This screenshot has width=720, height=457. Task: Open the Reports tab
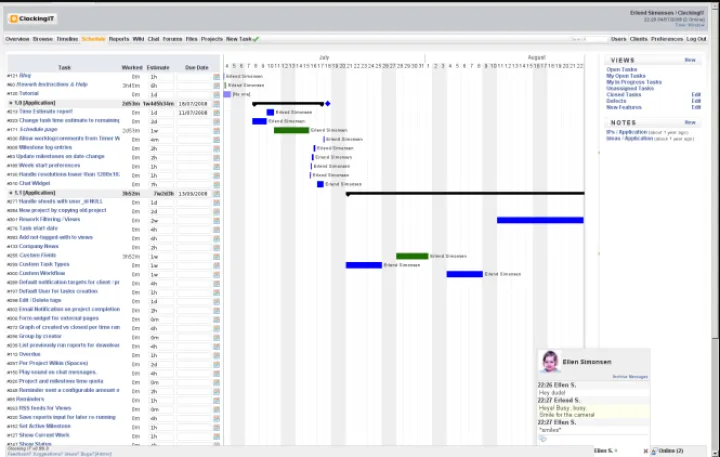(119, 39)
